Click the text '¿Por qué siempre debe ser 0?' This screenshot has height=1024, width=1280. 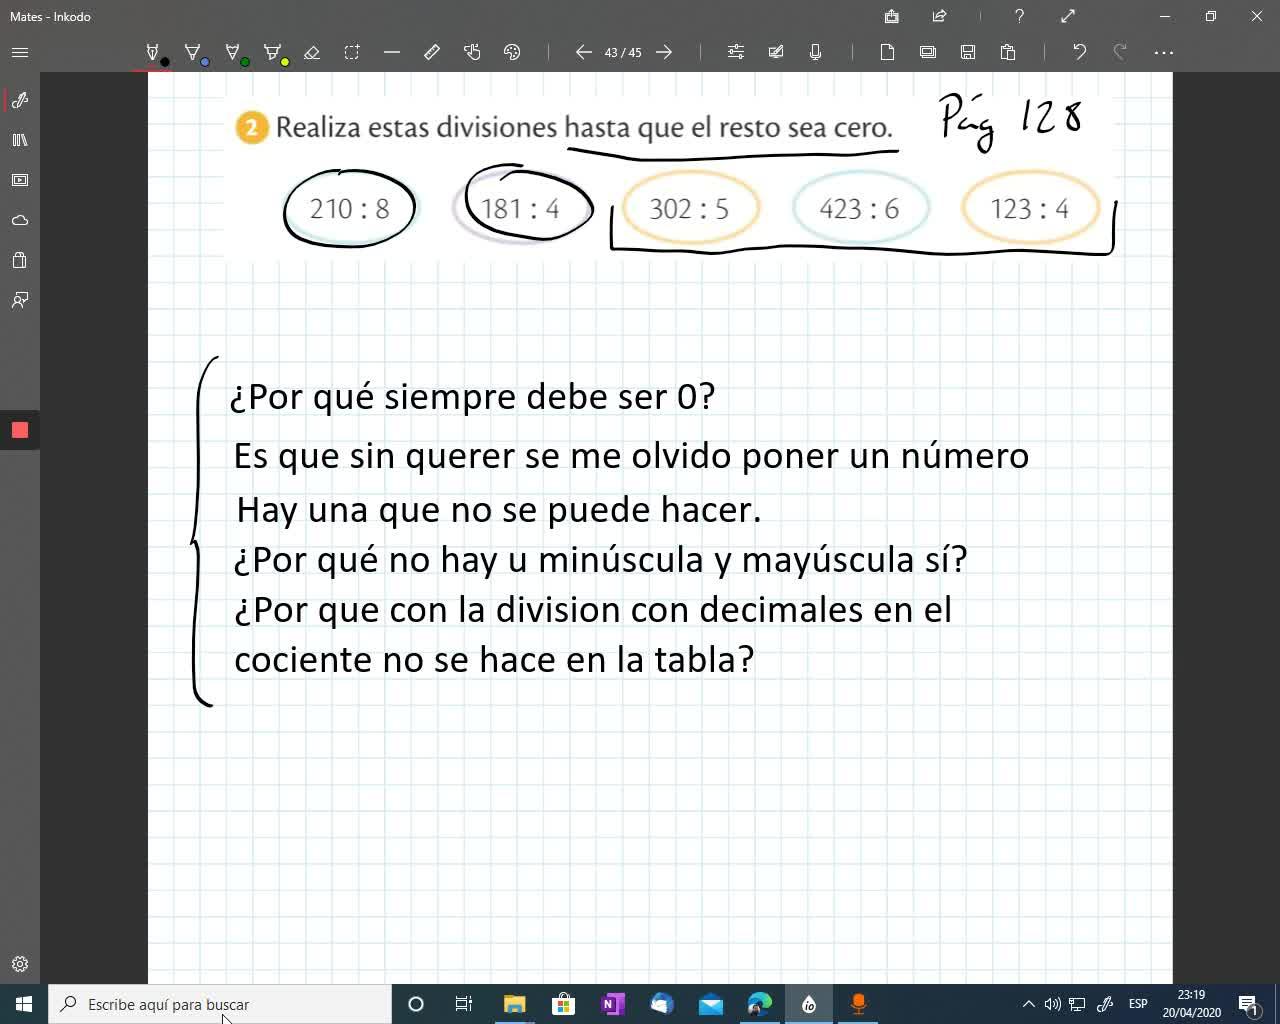[x=472, y=397]
